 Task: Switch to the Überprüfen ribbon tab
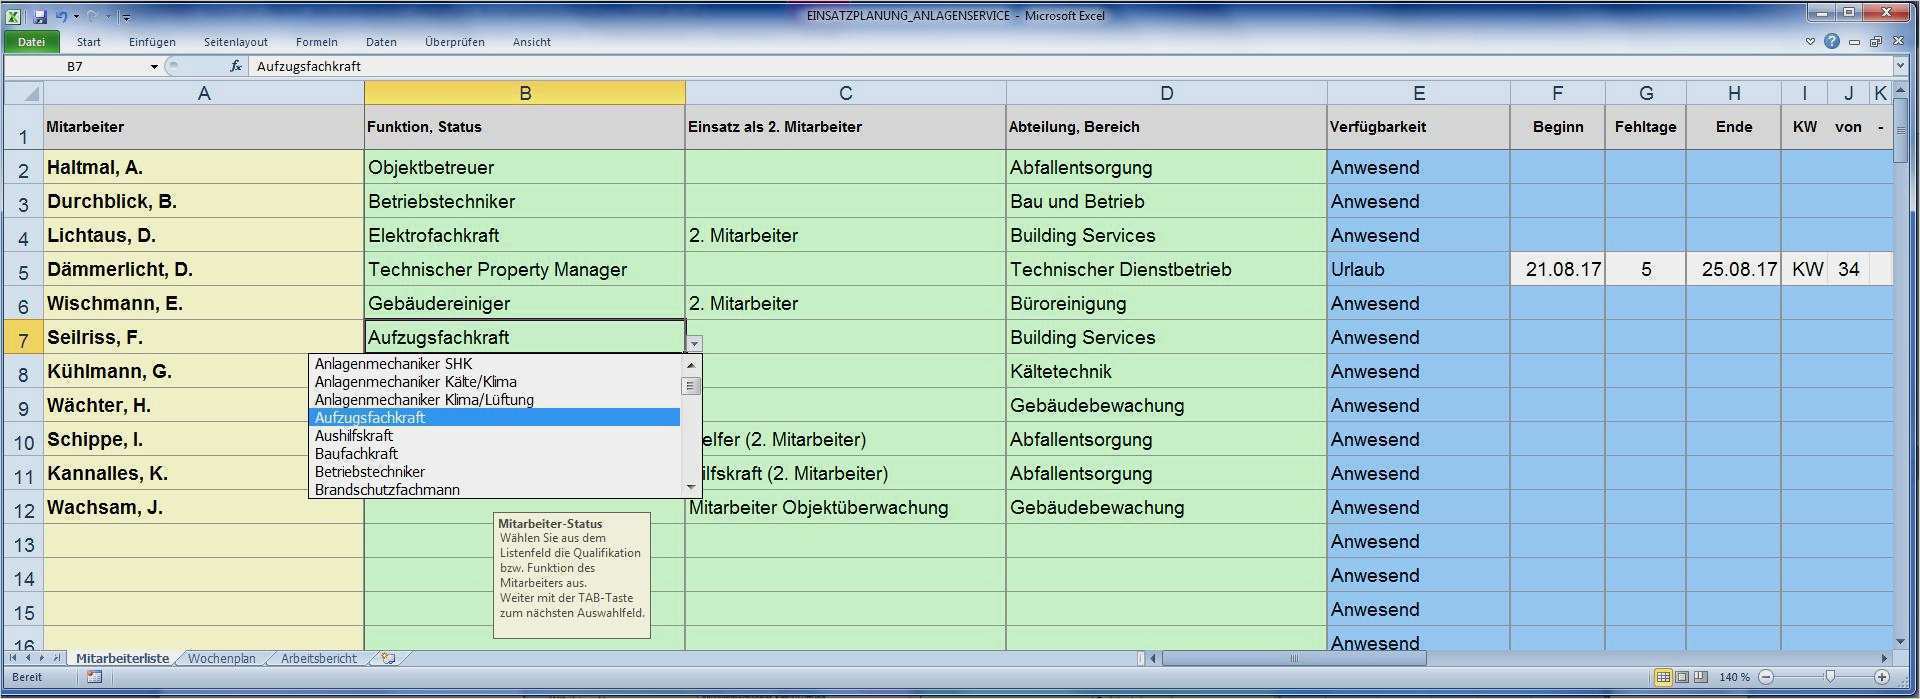pyautogui.click(x=455, y=42)
